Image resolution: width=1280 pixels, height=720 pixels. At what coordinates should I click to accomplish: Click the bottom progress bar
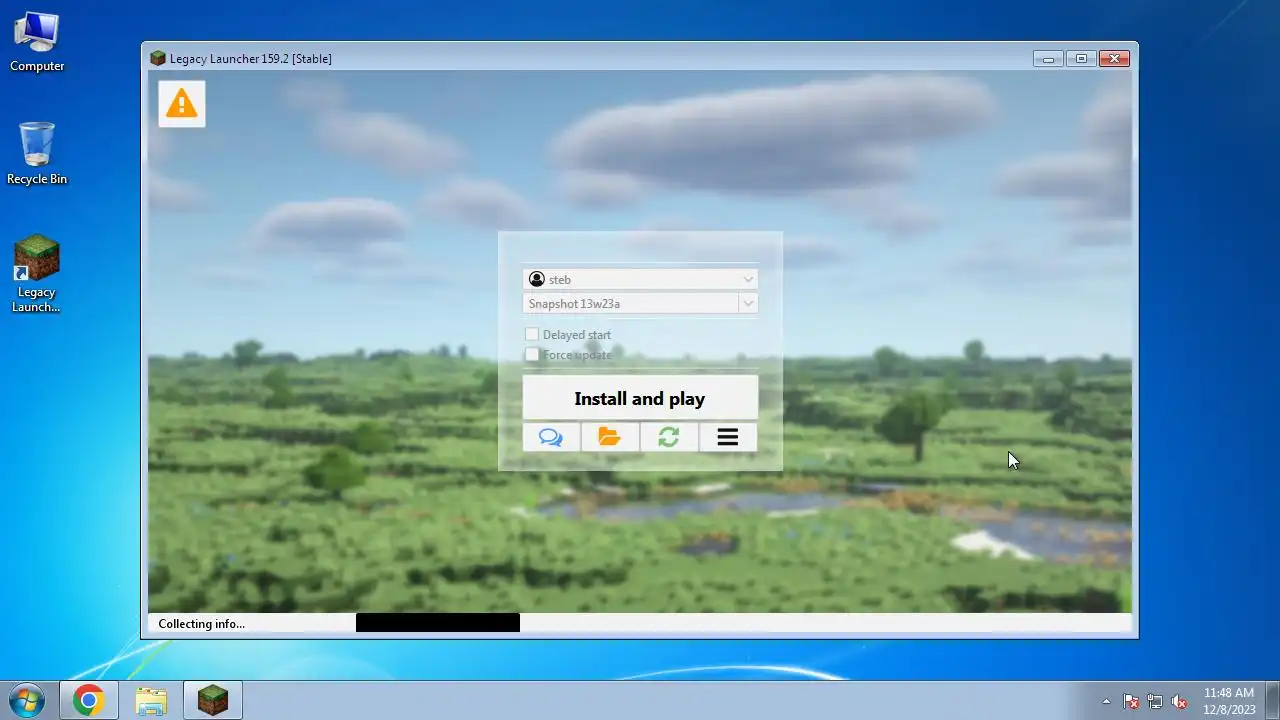pyautogui.click(x=640, y=623)
